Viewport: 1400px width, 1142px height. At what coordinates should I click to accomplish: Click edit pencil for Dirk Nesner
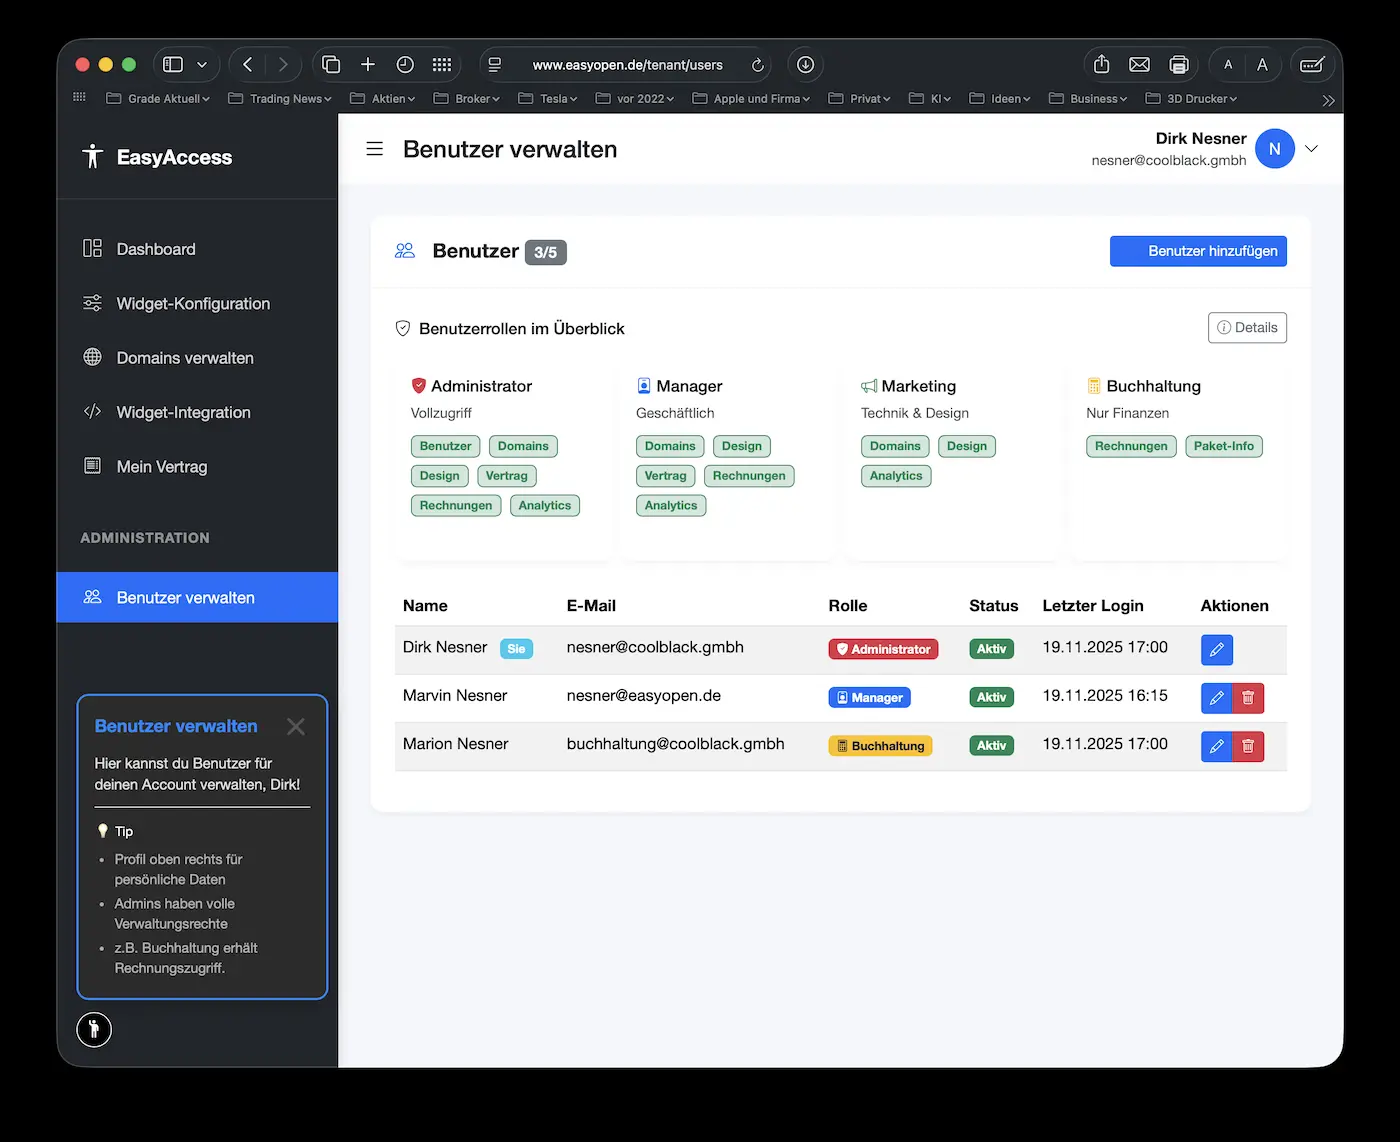coord(1216,650)
